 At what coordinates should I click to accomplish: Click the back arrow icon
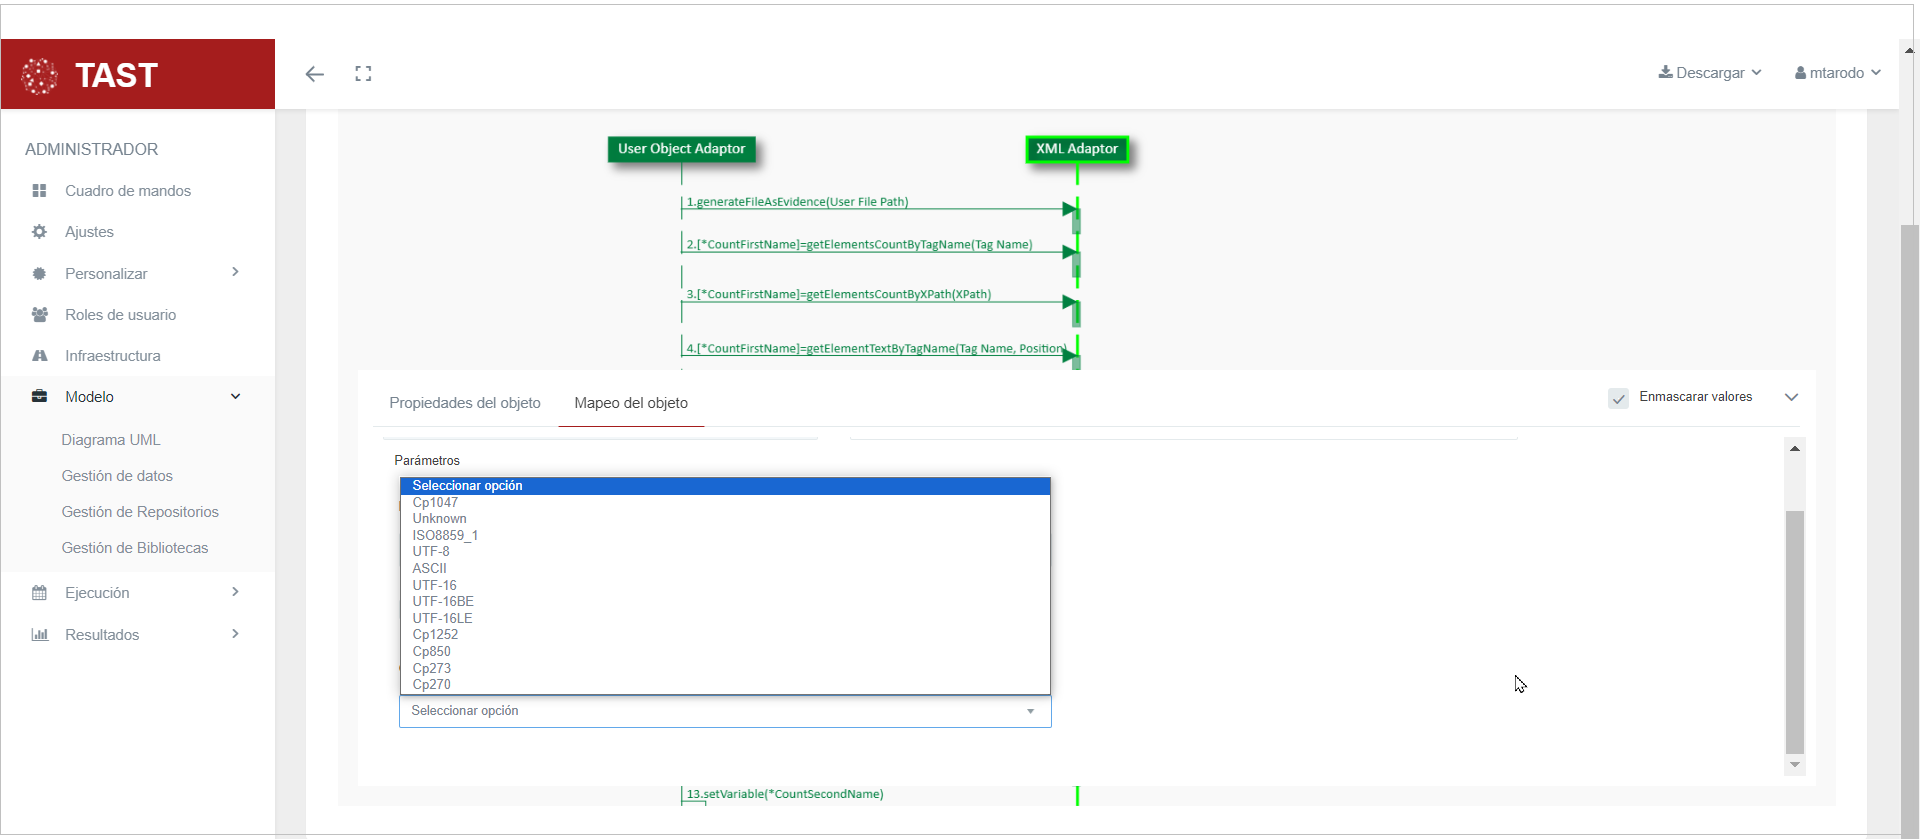[x=315, y=74]
